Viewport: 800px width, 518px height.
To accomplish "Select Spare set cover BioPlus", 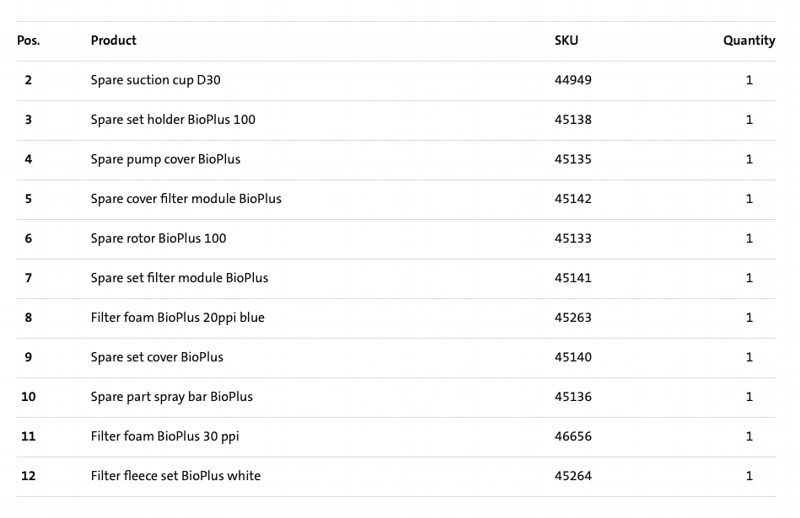I will click(157, 357).
